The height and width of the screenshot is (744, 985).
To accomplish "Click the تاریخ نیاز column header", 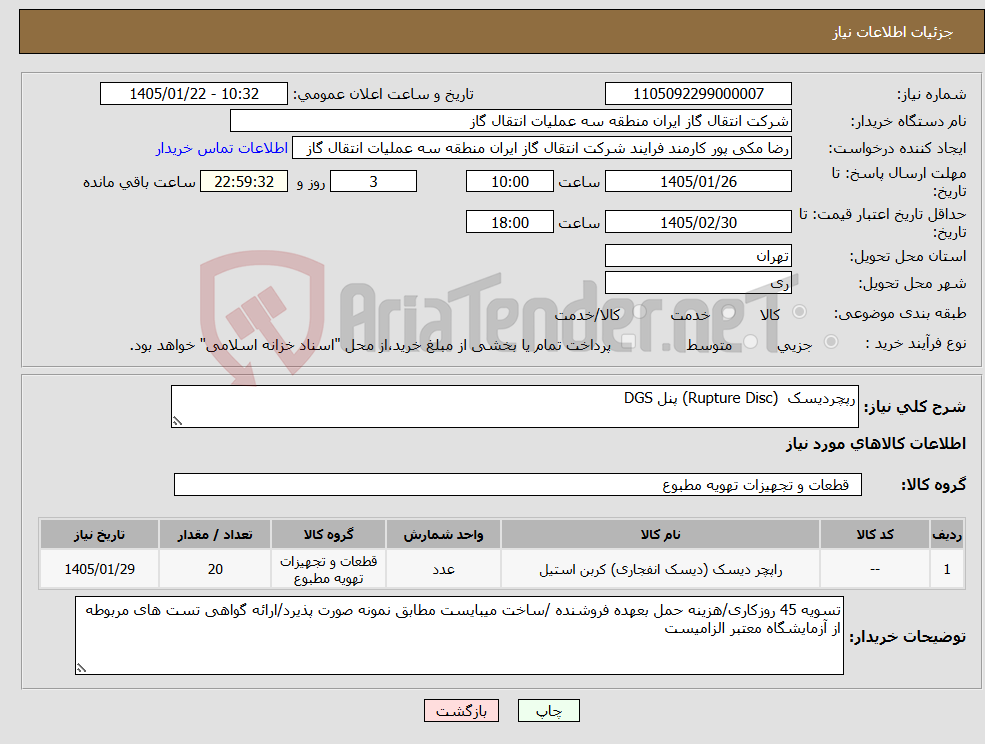I will tap(99, 535).
